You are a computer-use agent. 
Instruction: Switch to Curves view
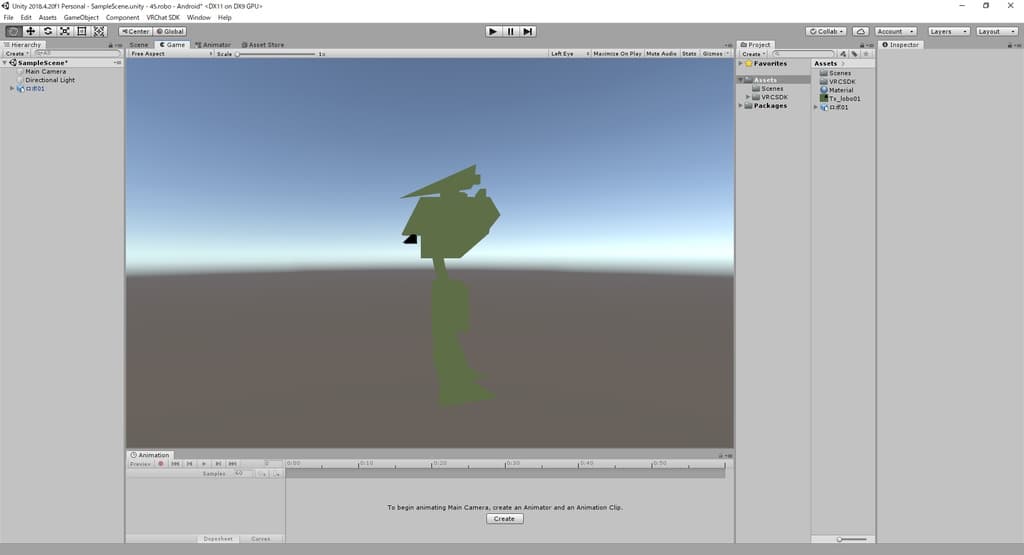tap(261, 539)
